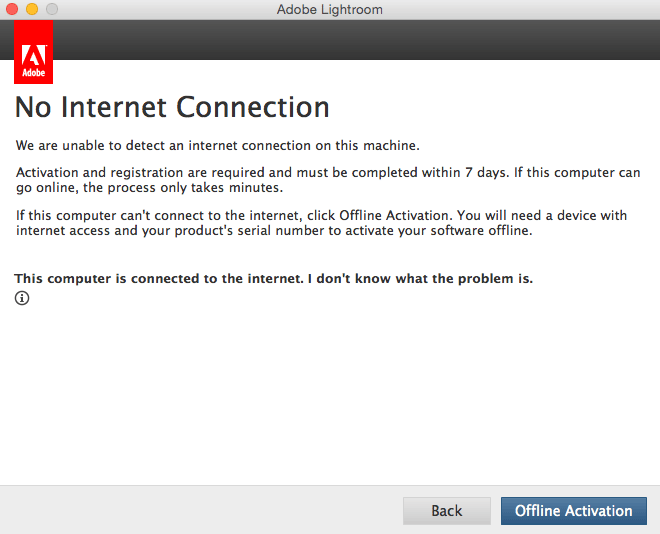
Task: Click the No Internet Connection heading
Action: pyautogui.click(x=172, y=107)
